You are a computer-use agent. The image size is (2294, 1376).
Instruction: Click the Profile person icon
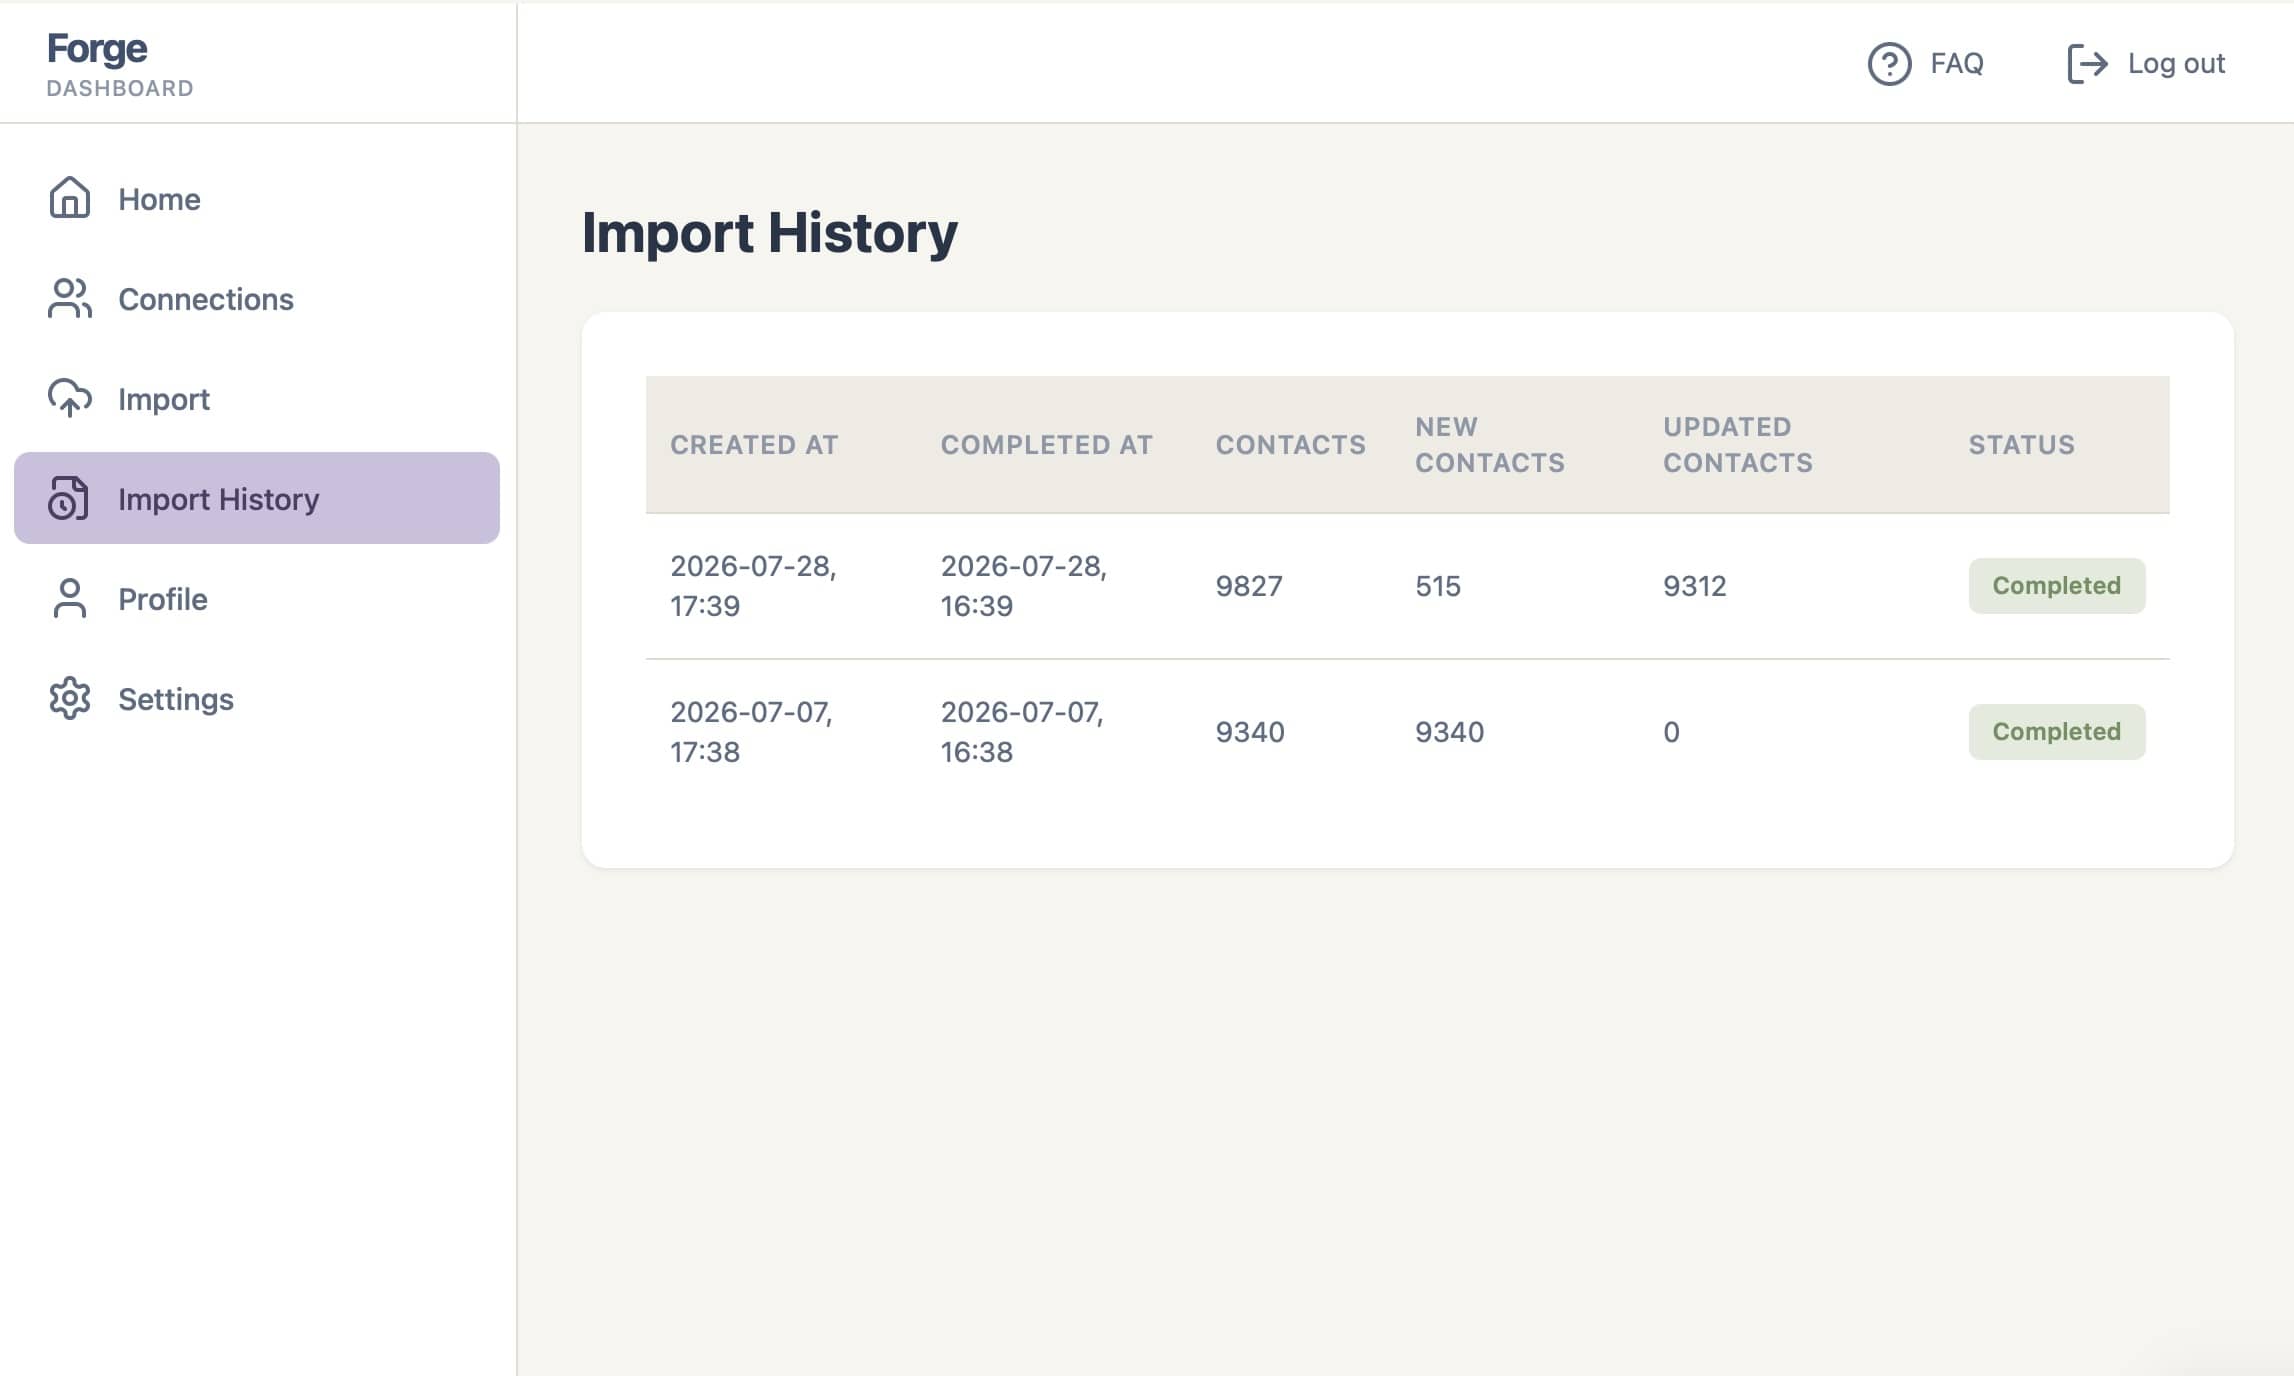(69, 598)
